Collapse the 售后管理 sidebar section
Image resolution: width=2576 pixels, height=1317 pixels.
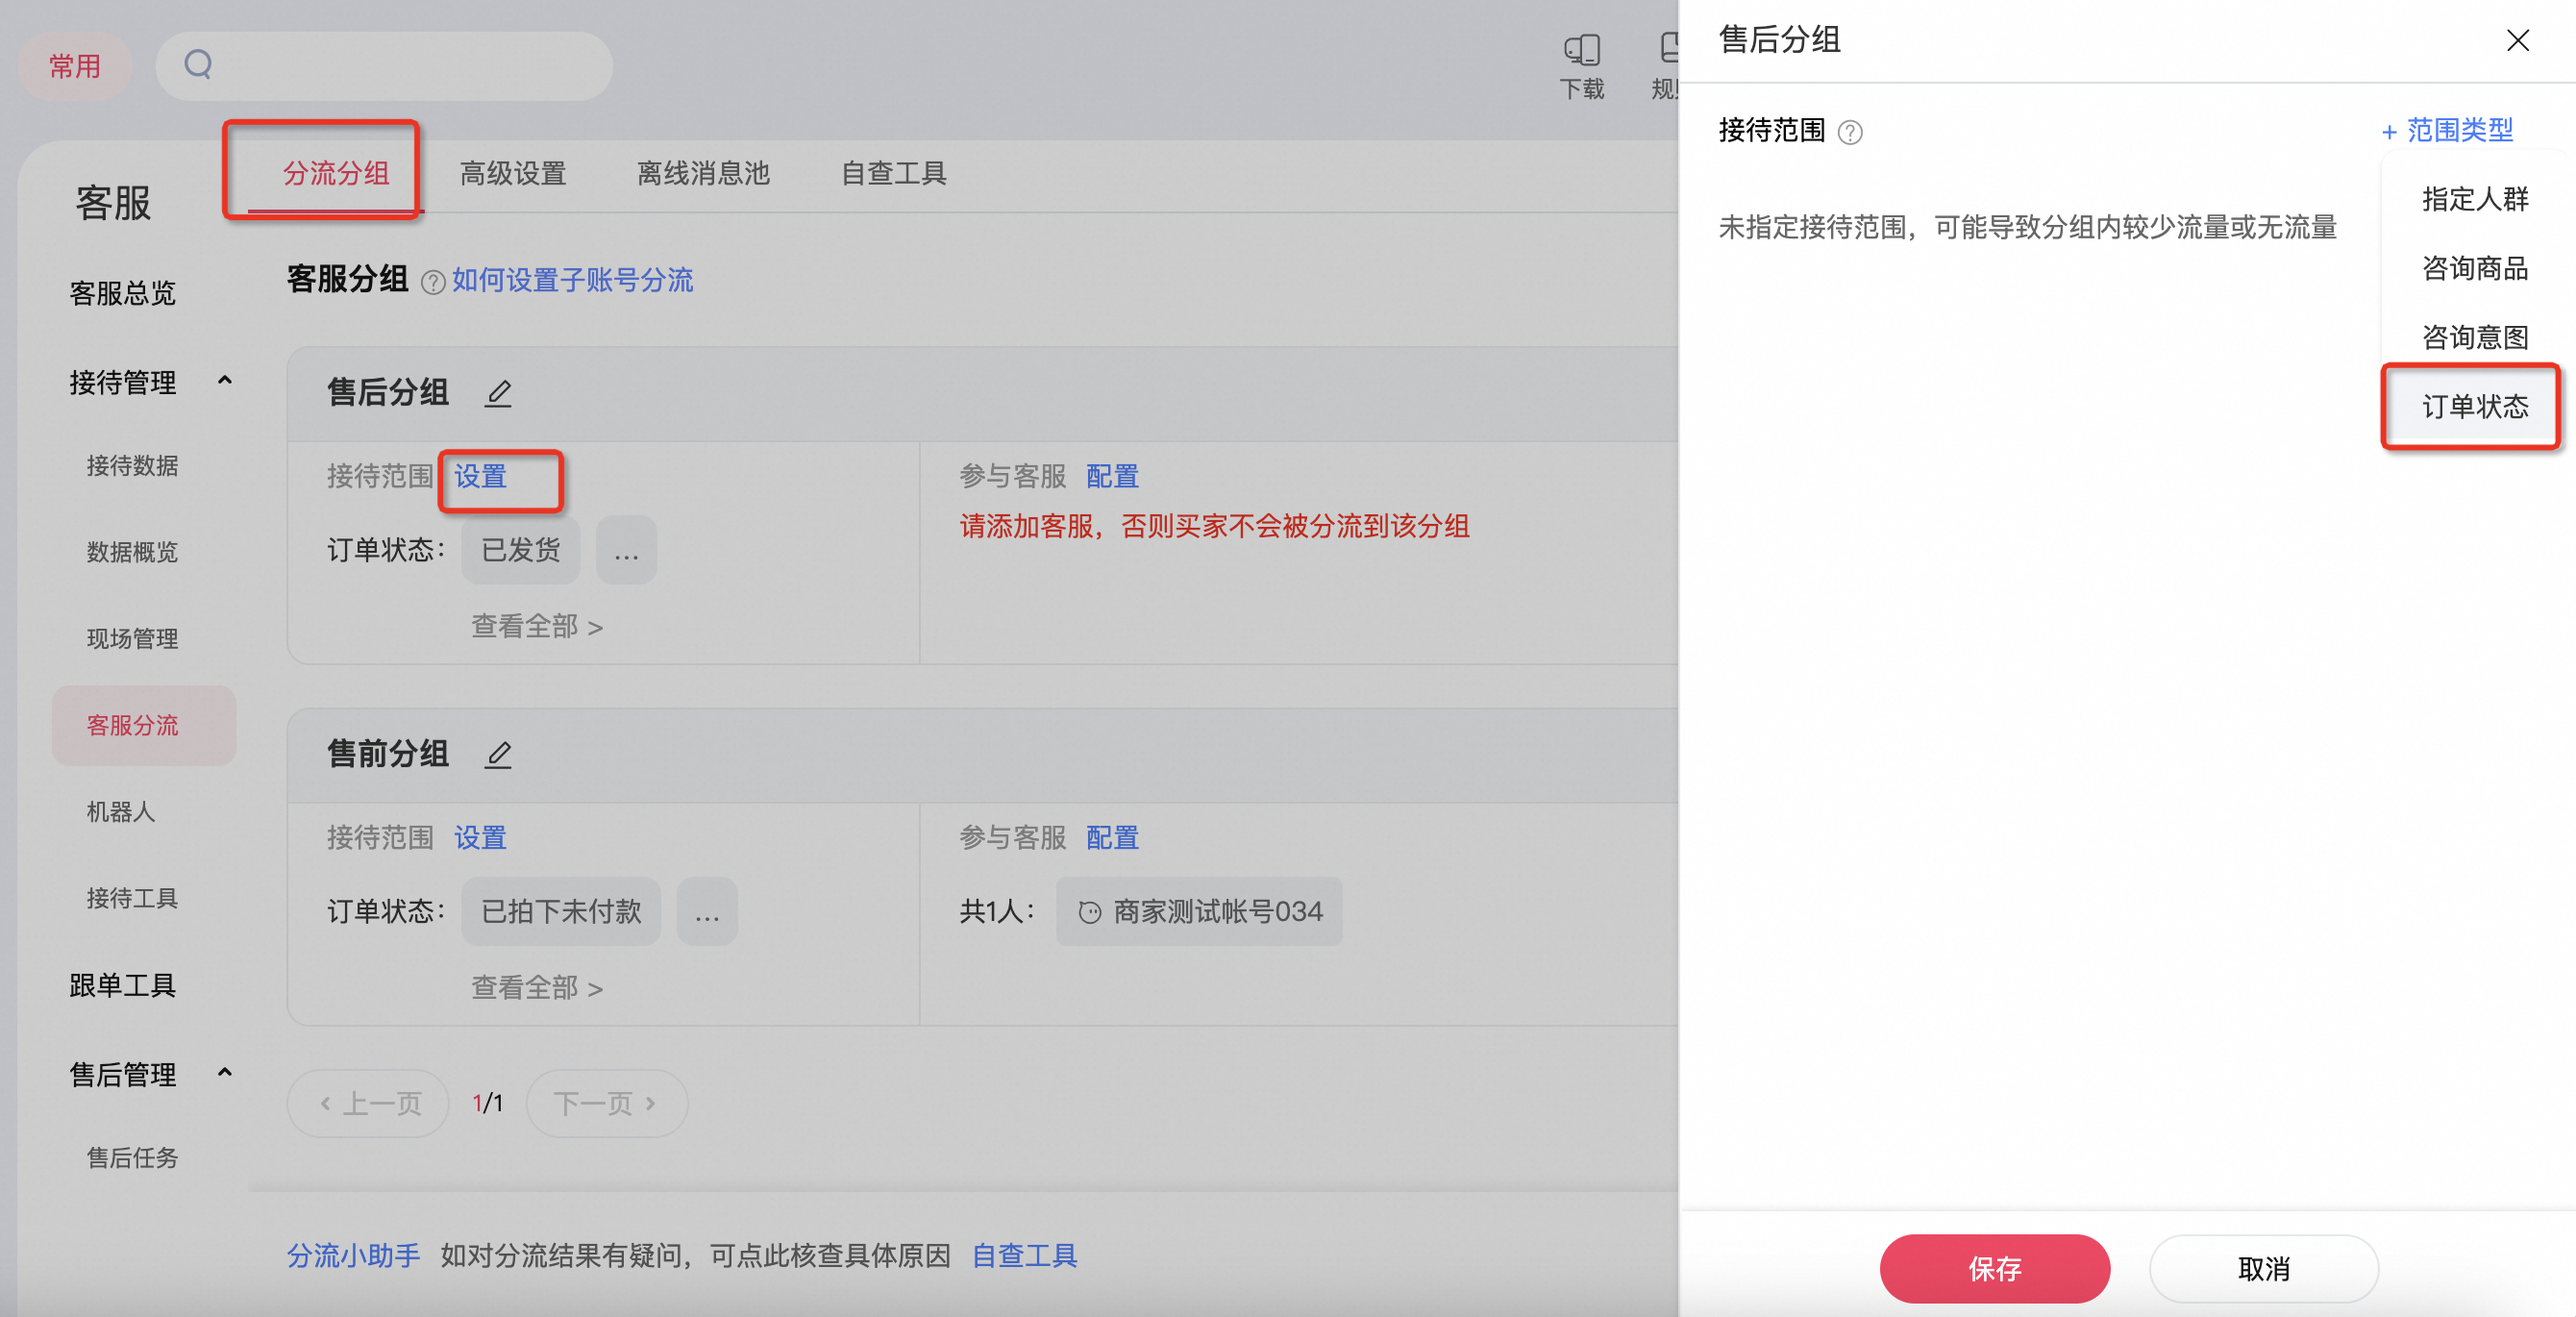click(x=225, y=1073)
